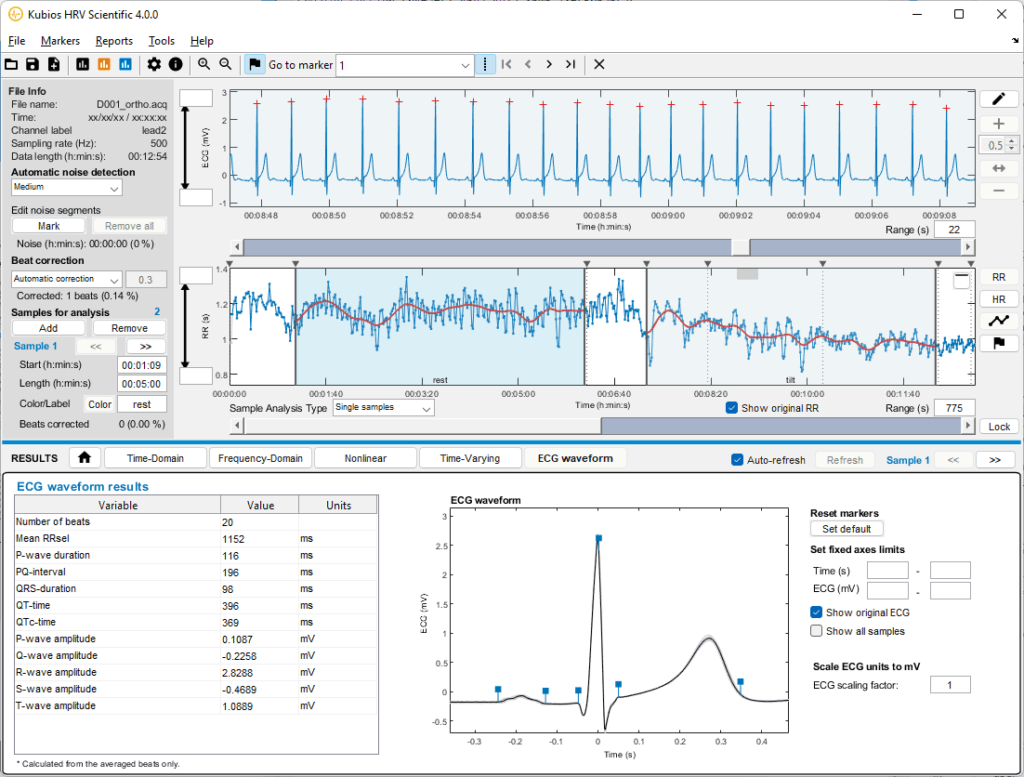The width and height of the screenshot is (1024, 777).
Task: Open Automatic noise detection Medium dropdown
Action: pyautogui.click(x=67, y=187)
